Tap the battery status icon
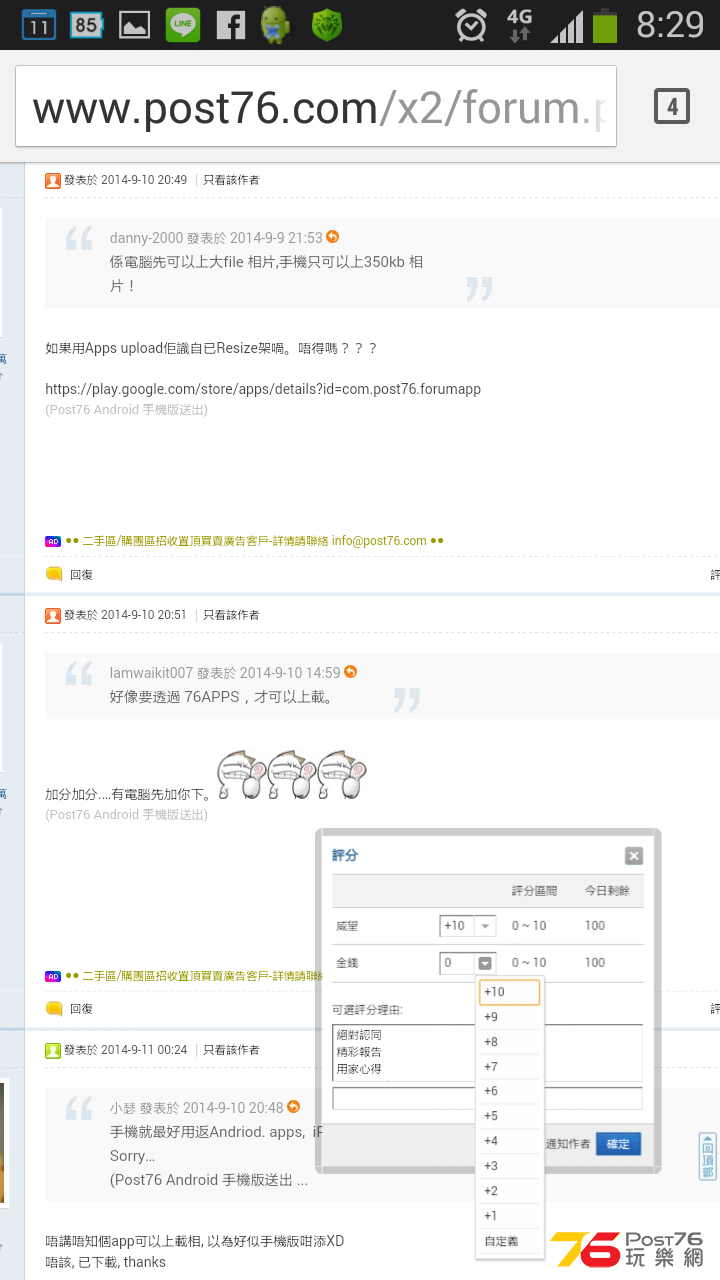Image resolution: width=720 pixels, height=1280 pixels. point(605,24)
